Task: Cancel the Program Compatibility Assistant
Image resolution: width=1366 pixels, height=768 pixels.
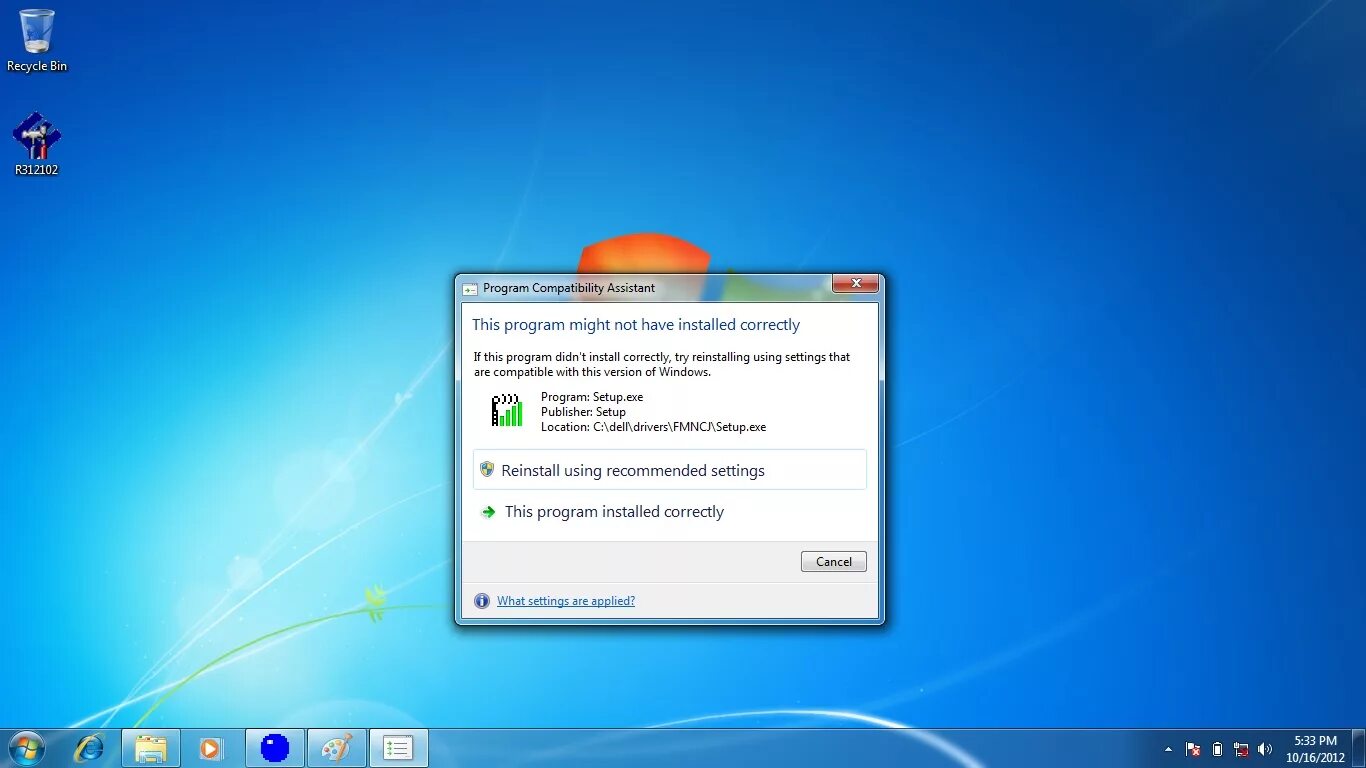Action: (x=833, y=562)
